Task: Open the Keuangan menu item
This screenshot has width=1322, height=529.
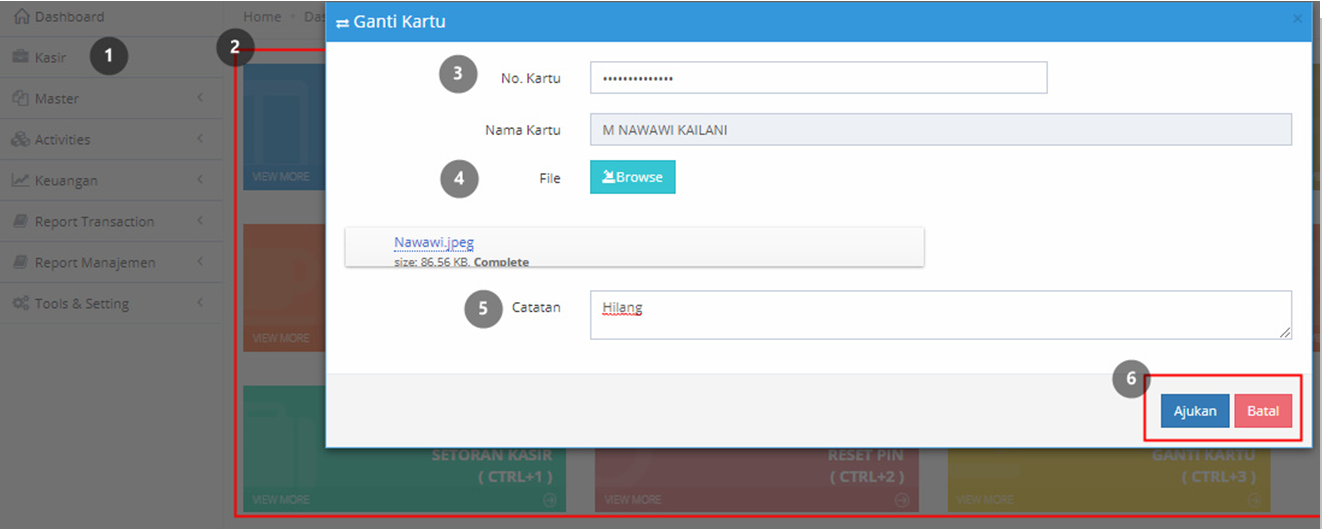Action: [111, 180]
